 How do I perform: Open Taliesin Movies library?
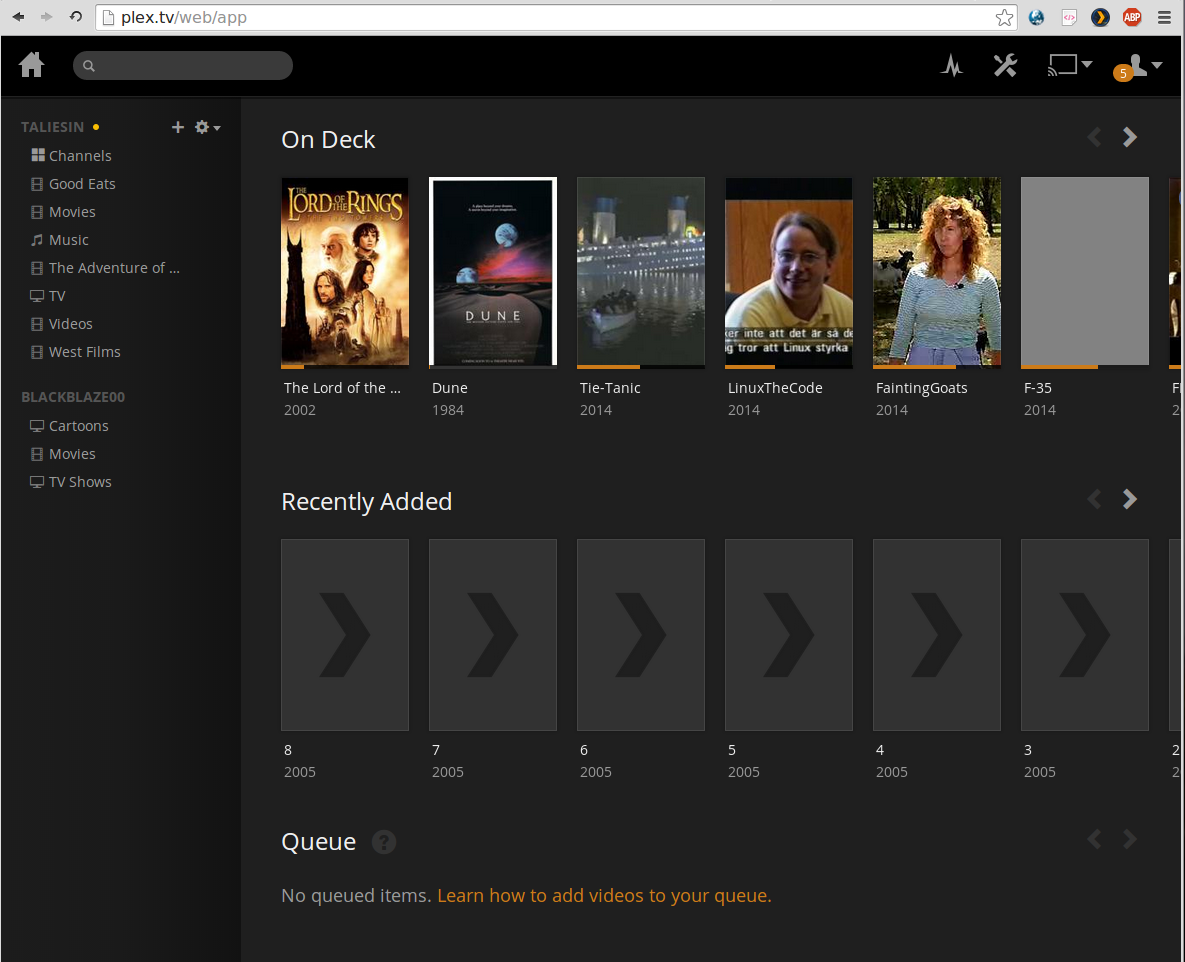coord(63,212)
